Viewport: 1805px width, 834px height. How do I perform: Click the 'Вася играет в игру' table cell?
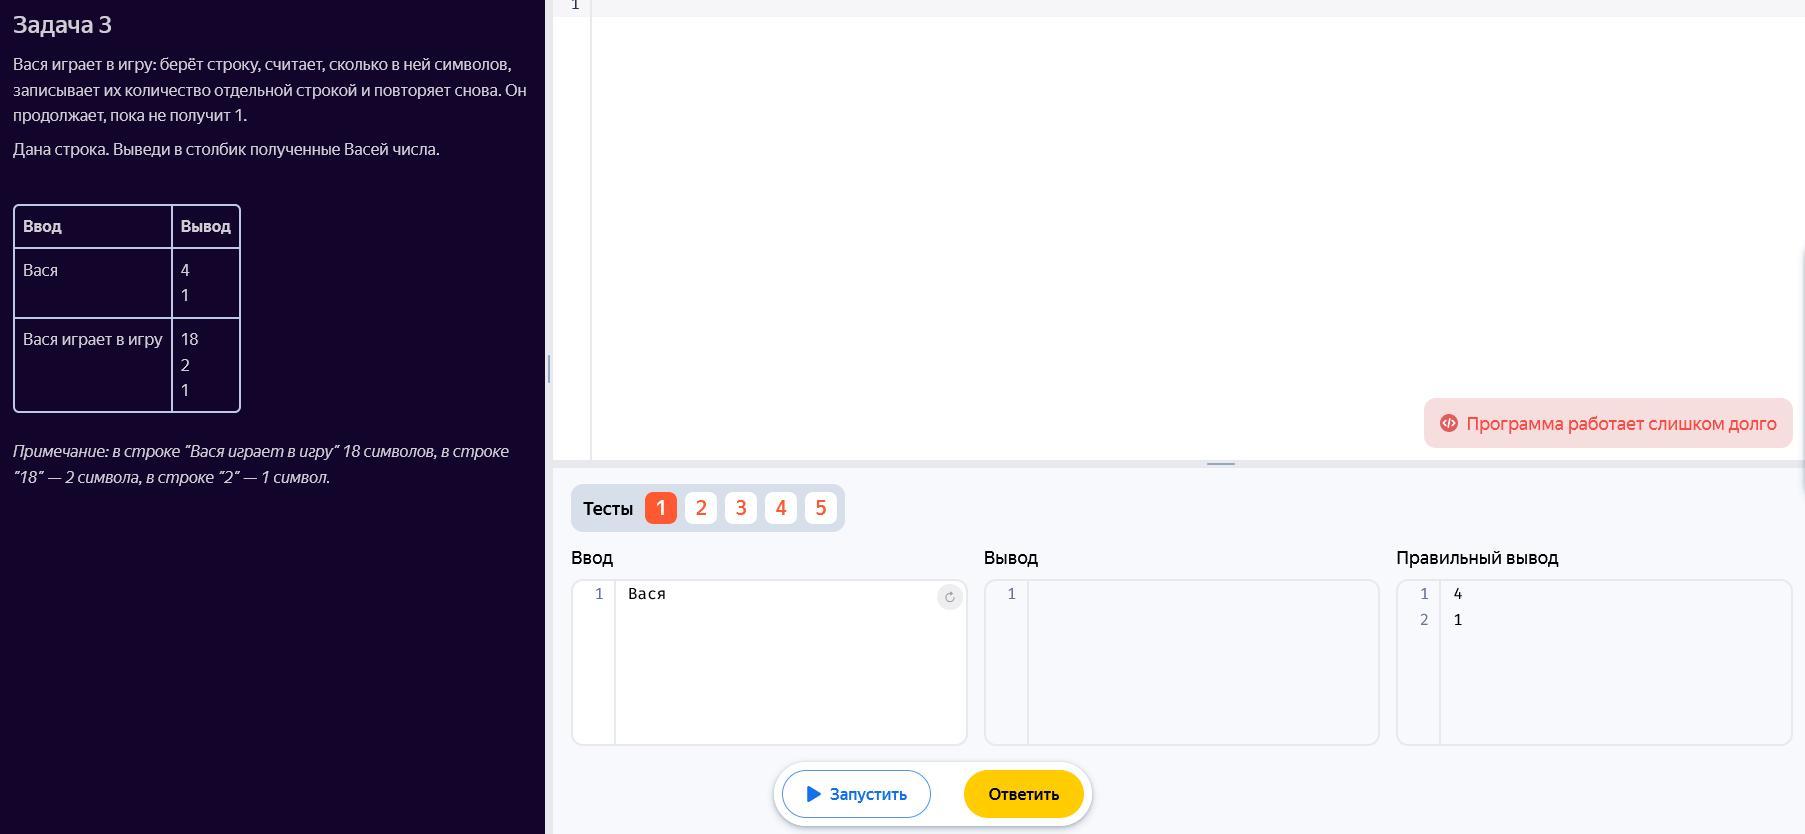coord(93,365)
